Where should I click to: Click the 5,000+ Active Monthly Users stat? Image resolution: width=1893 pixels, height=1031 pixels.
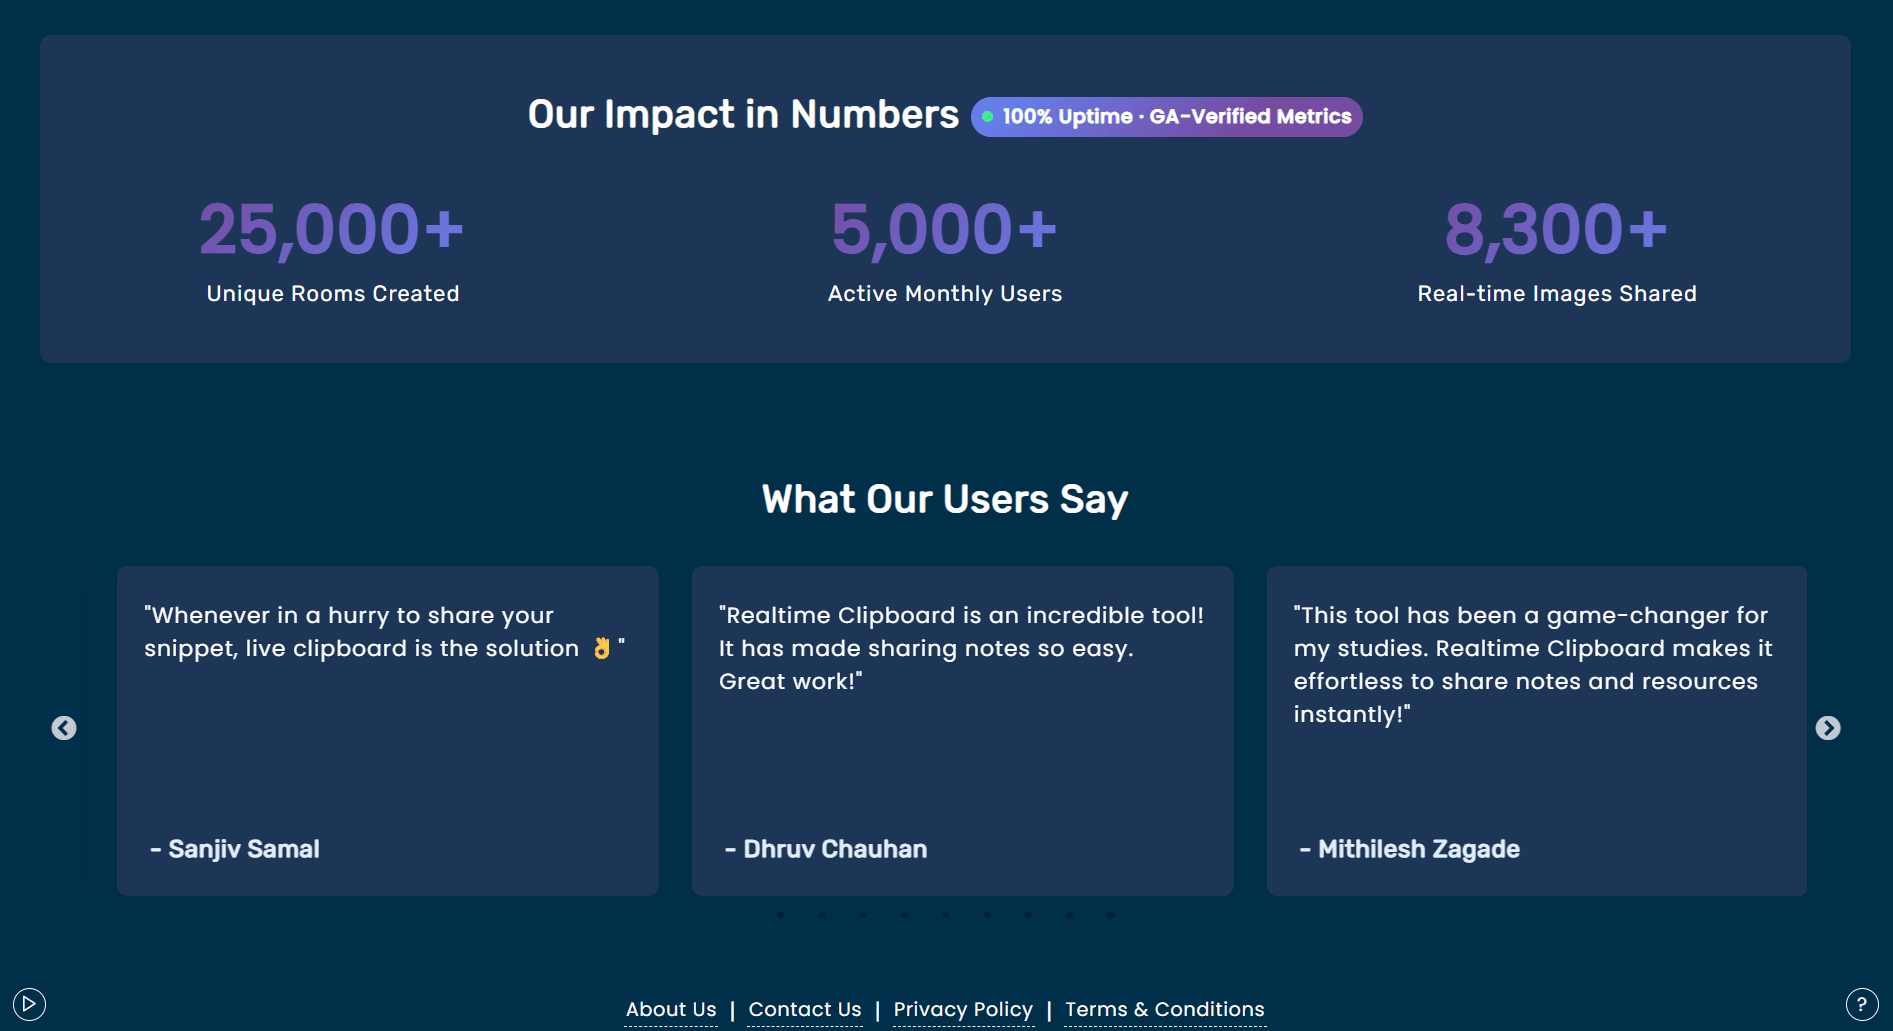pyautogui.click(x=945, y=250)
